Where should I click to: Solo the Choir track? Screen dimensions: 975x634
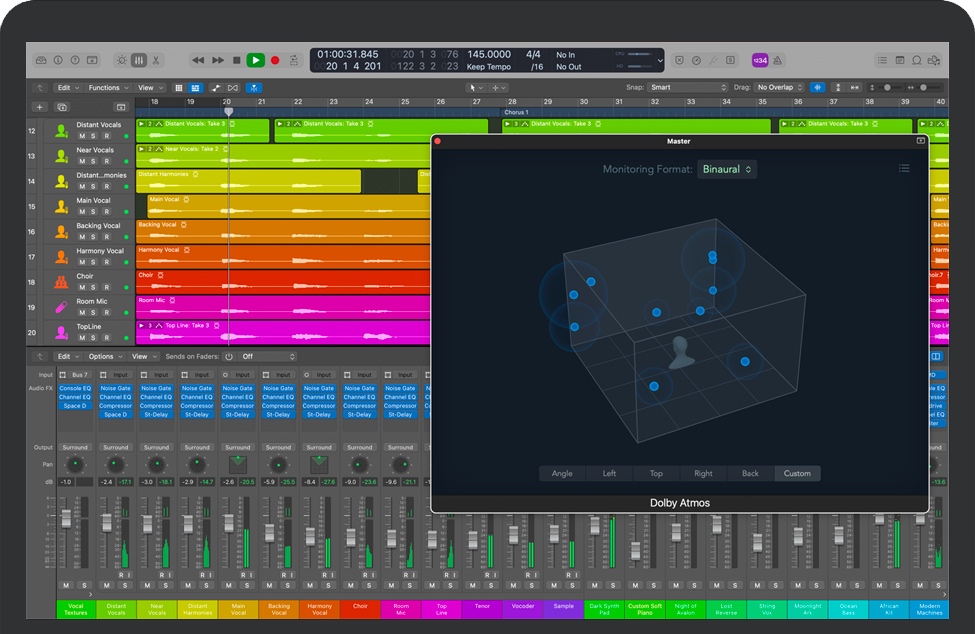[94, 287]
